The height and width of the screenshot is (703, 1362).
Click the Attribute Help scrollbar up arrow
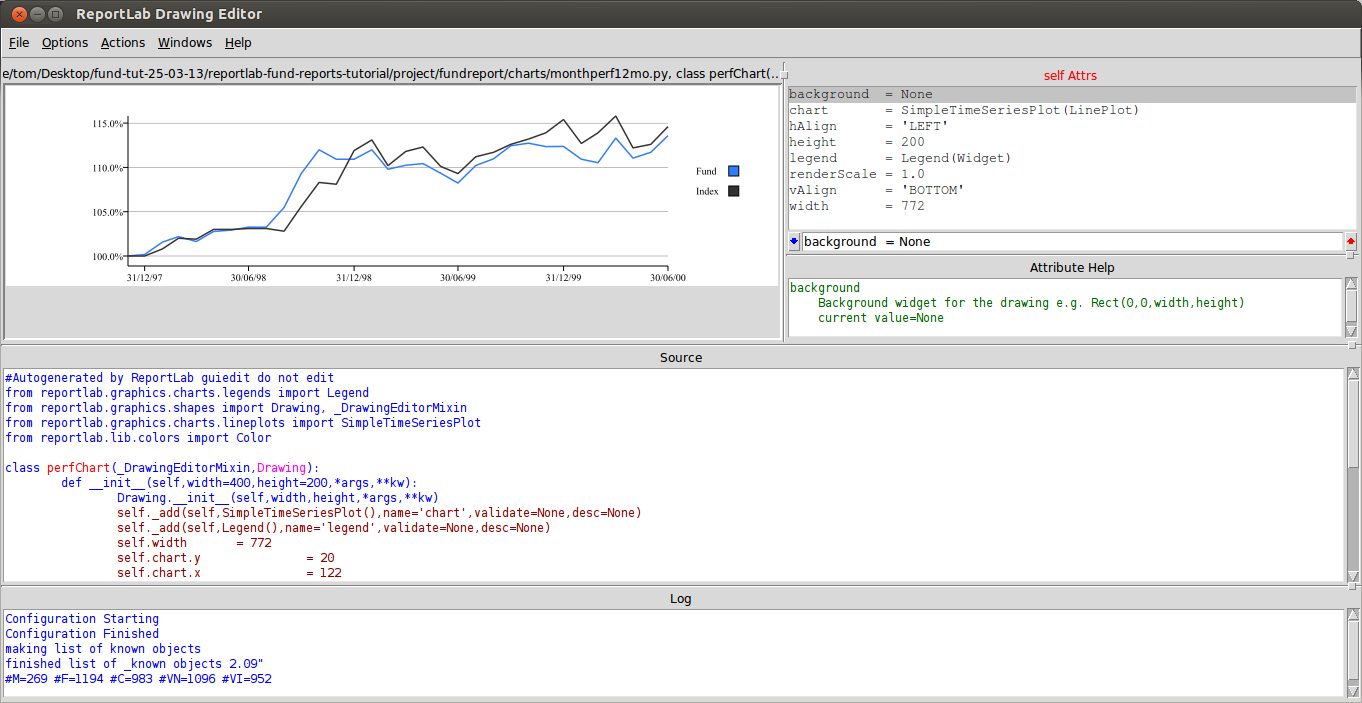coord(1352,284)
